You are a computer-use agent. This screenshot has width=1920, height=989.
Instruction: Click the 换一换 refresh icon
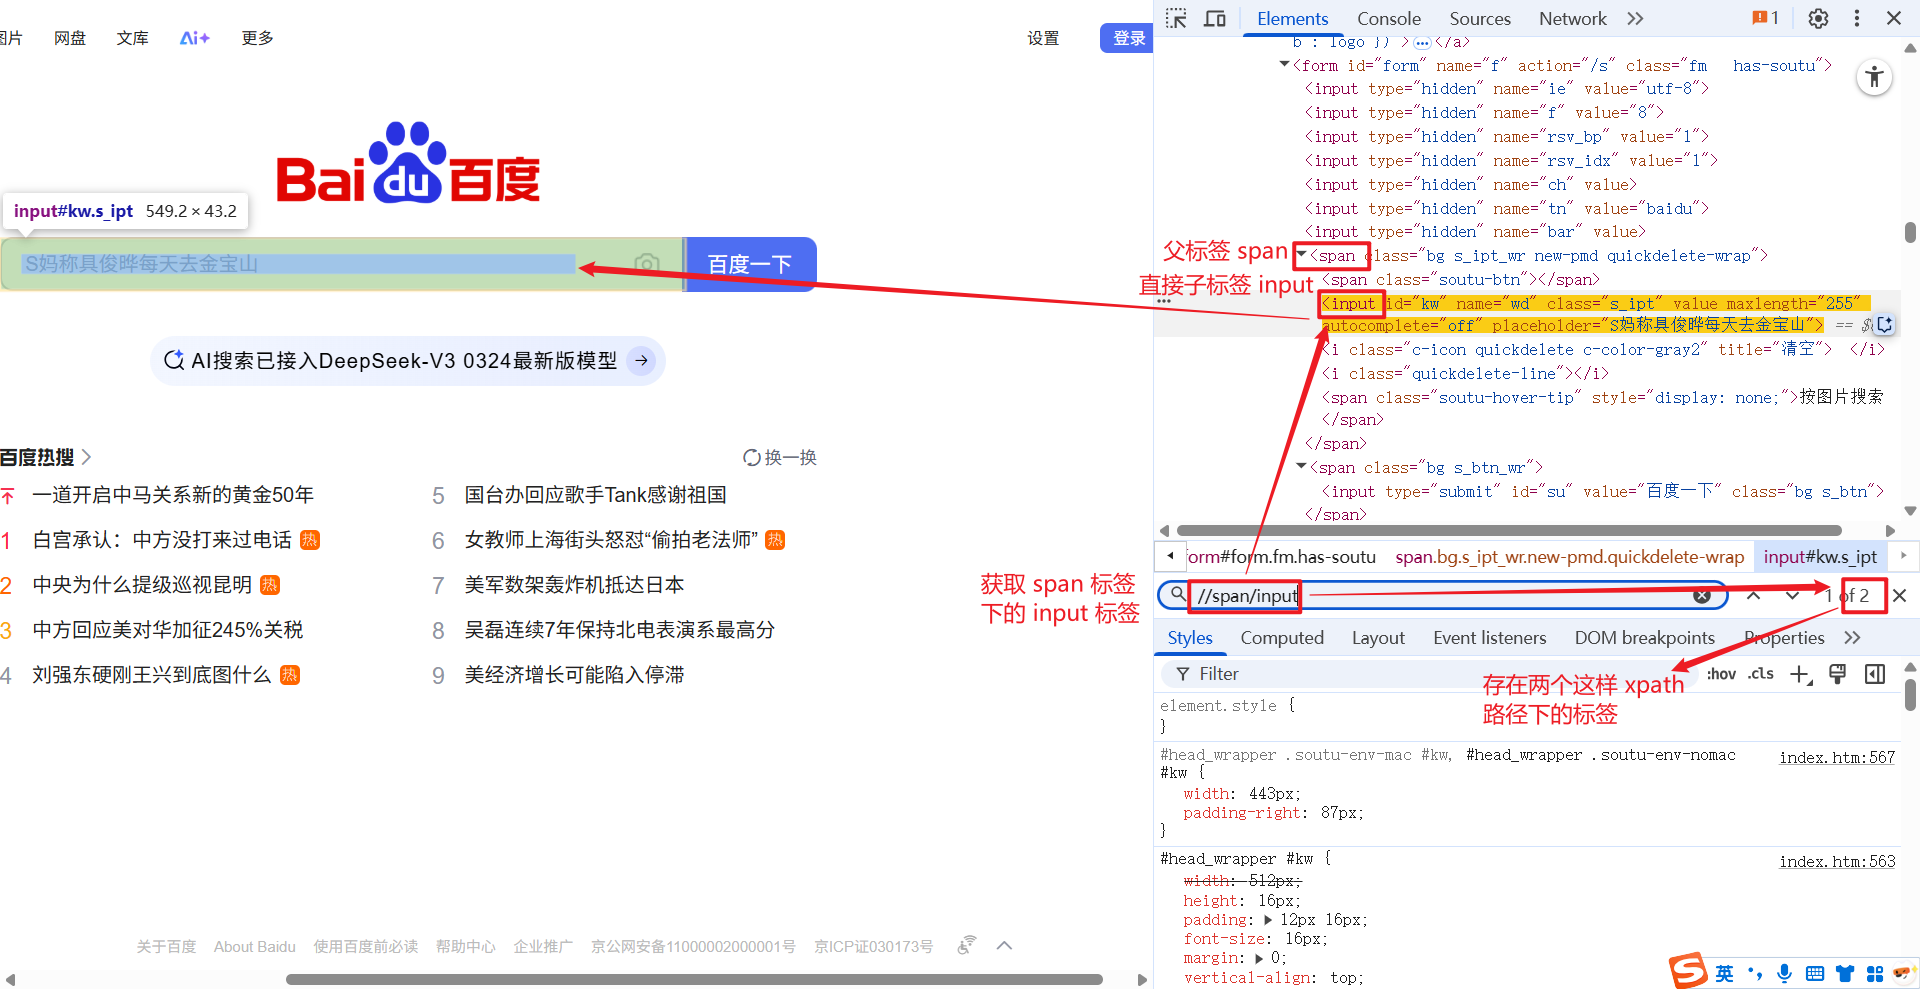click(x=752, y=457)
